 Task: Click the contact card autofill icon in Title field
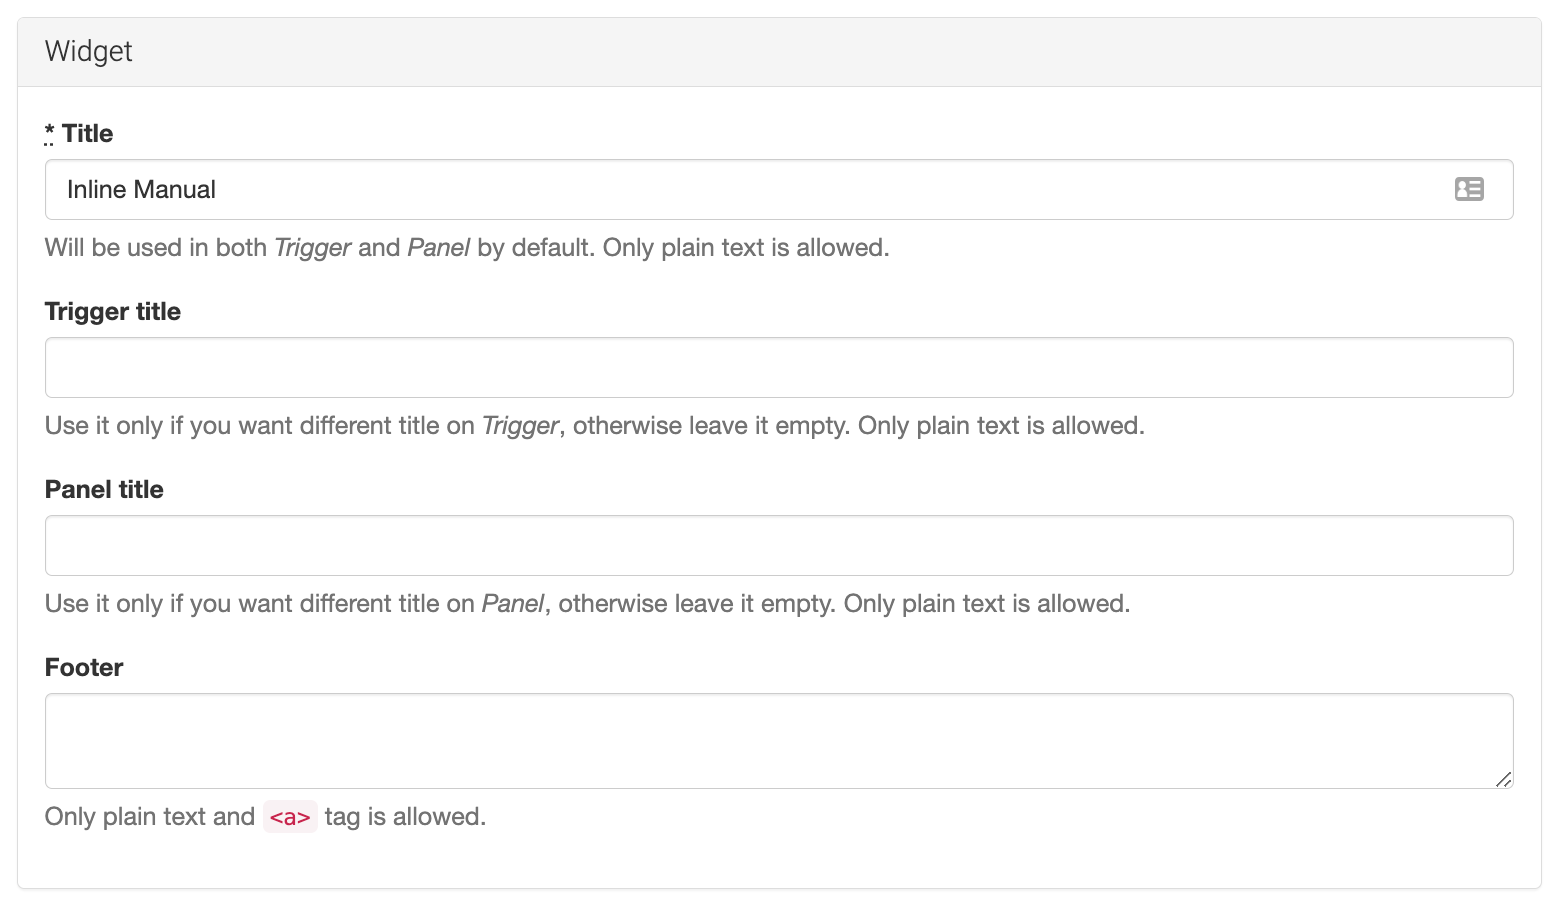[1468, 189]
